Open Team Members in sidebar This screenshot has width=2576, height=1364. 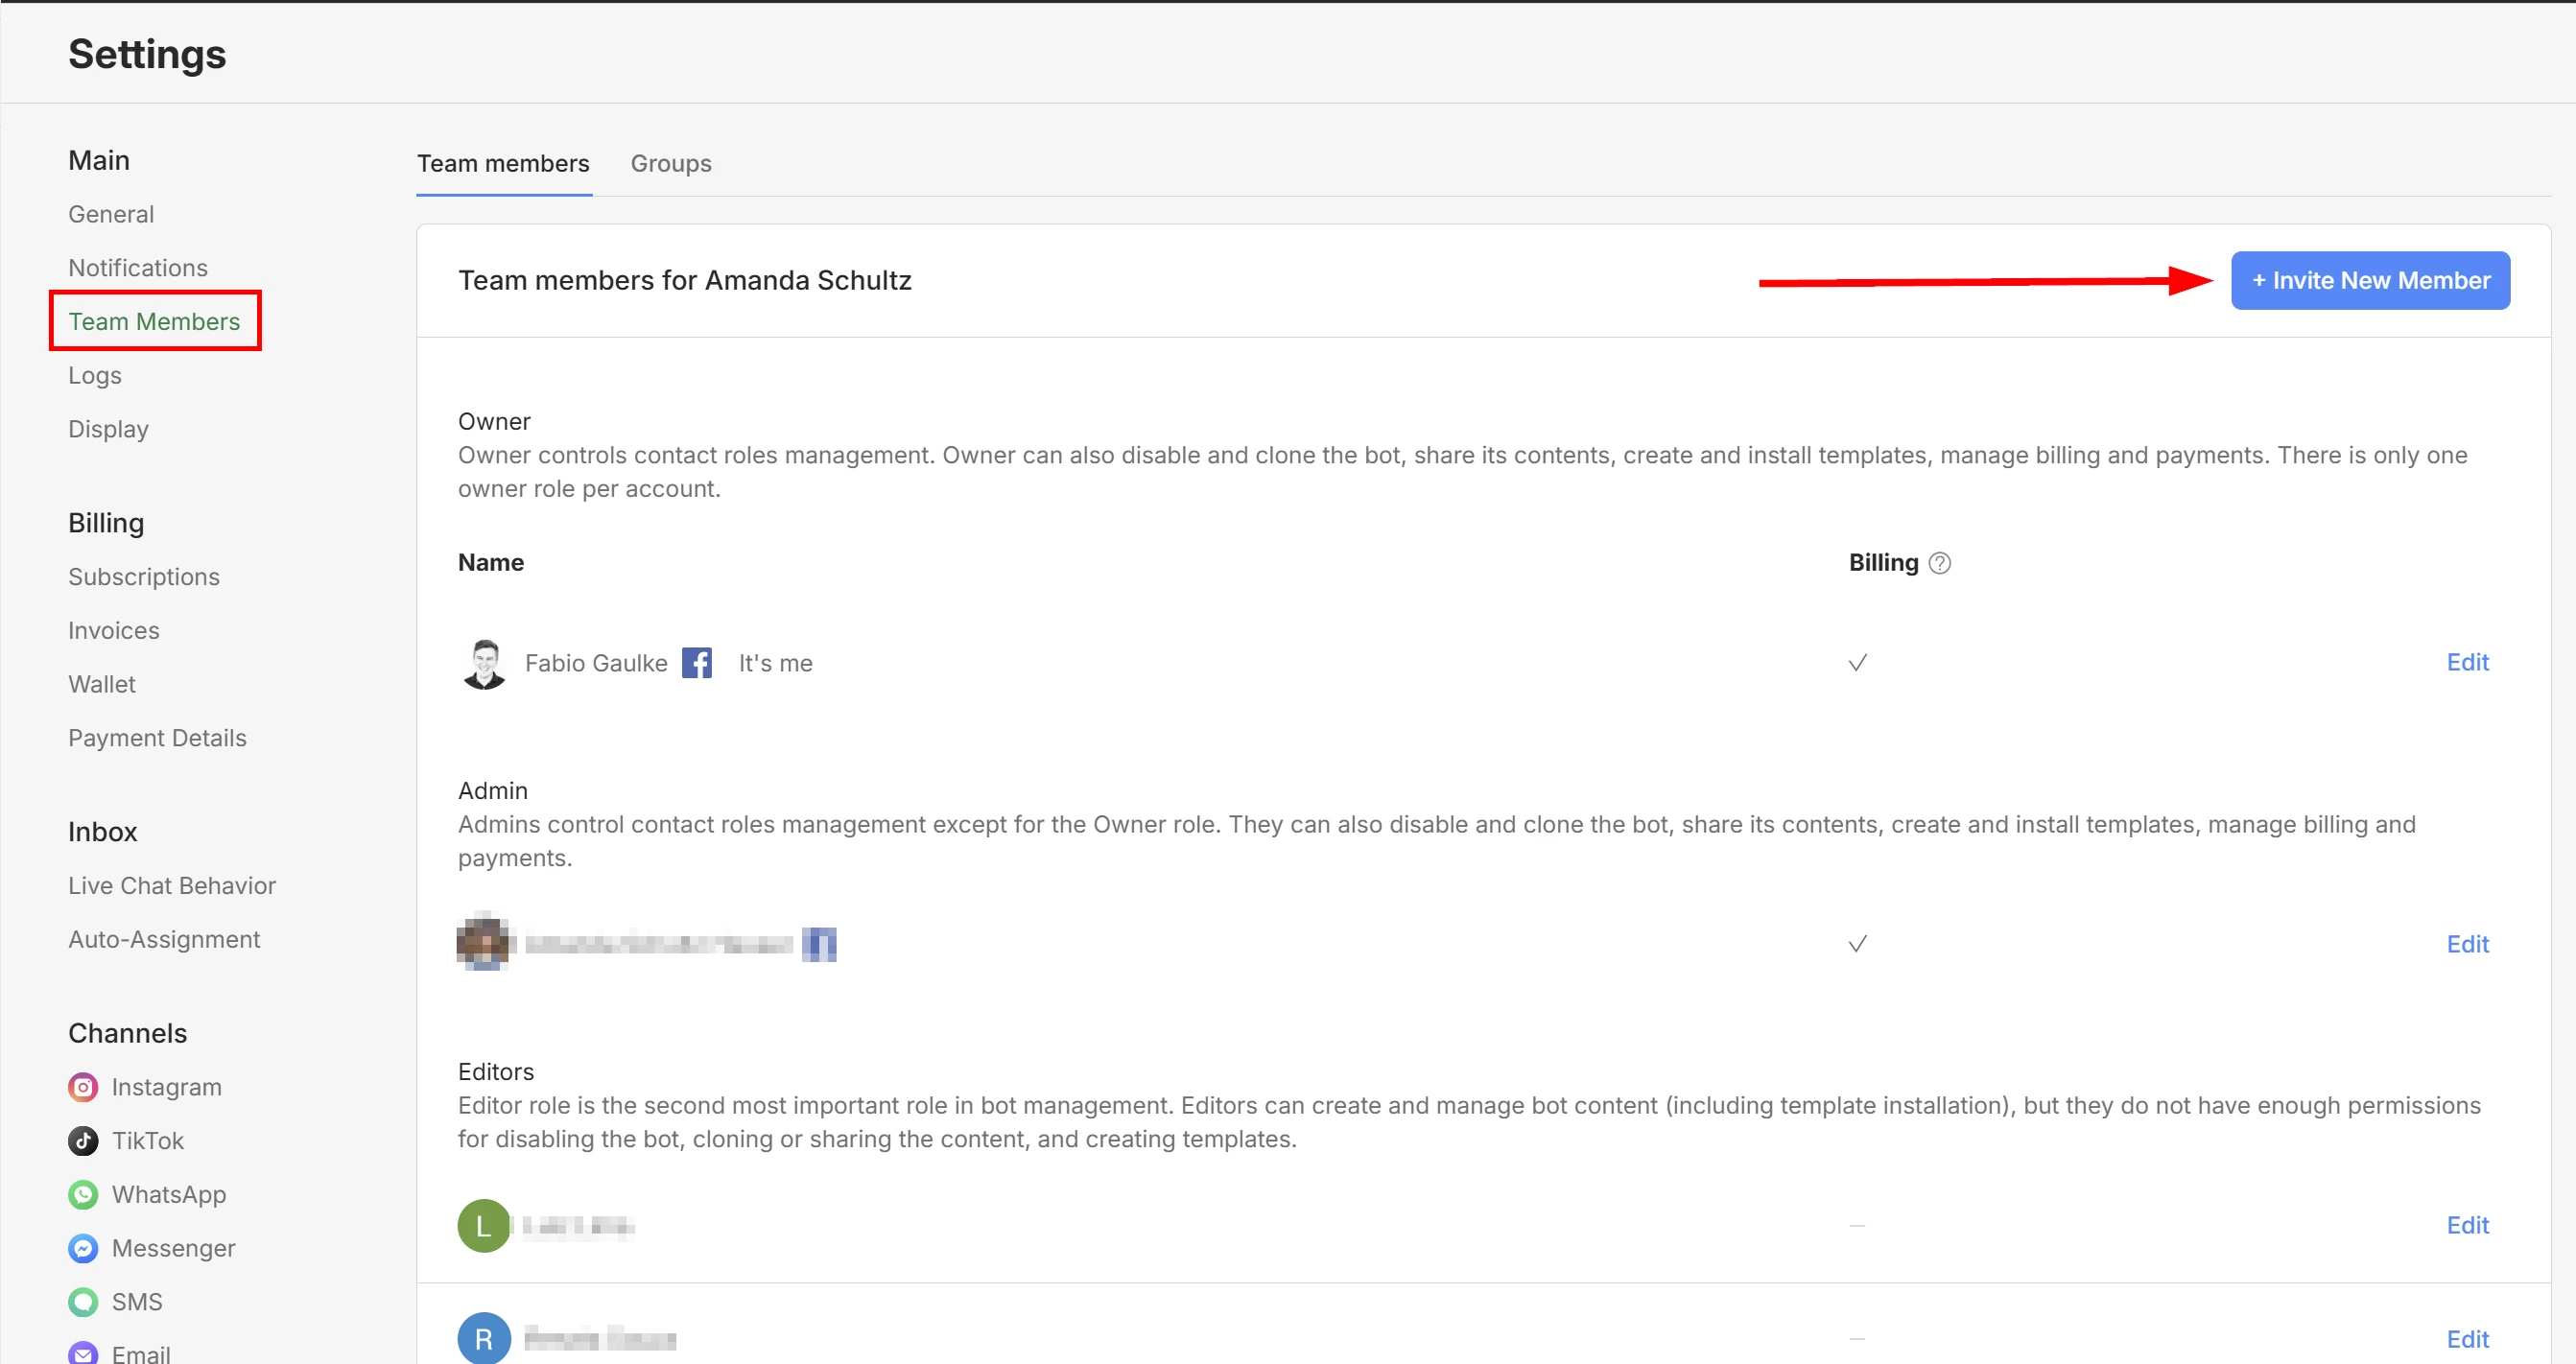point(154,321)
